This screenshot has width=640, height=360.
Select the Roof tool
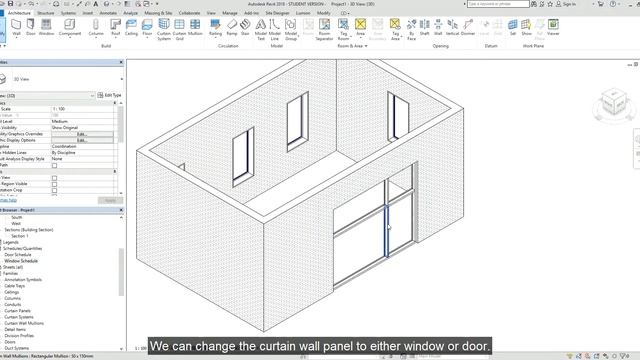116,28
